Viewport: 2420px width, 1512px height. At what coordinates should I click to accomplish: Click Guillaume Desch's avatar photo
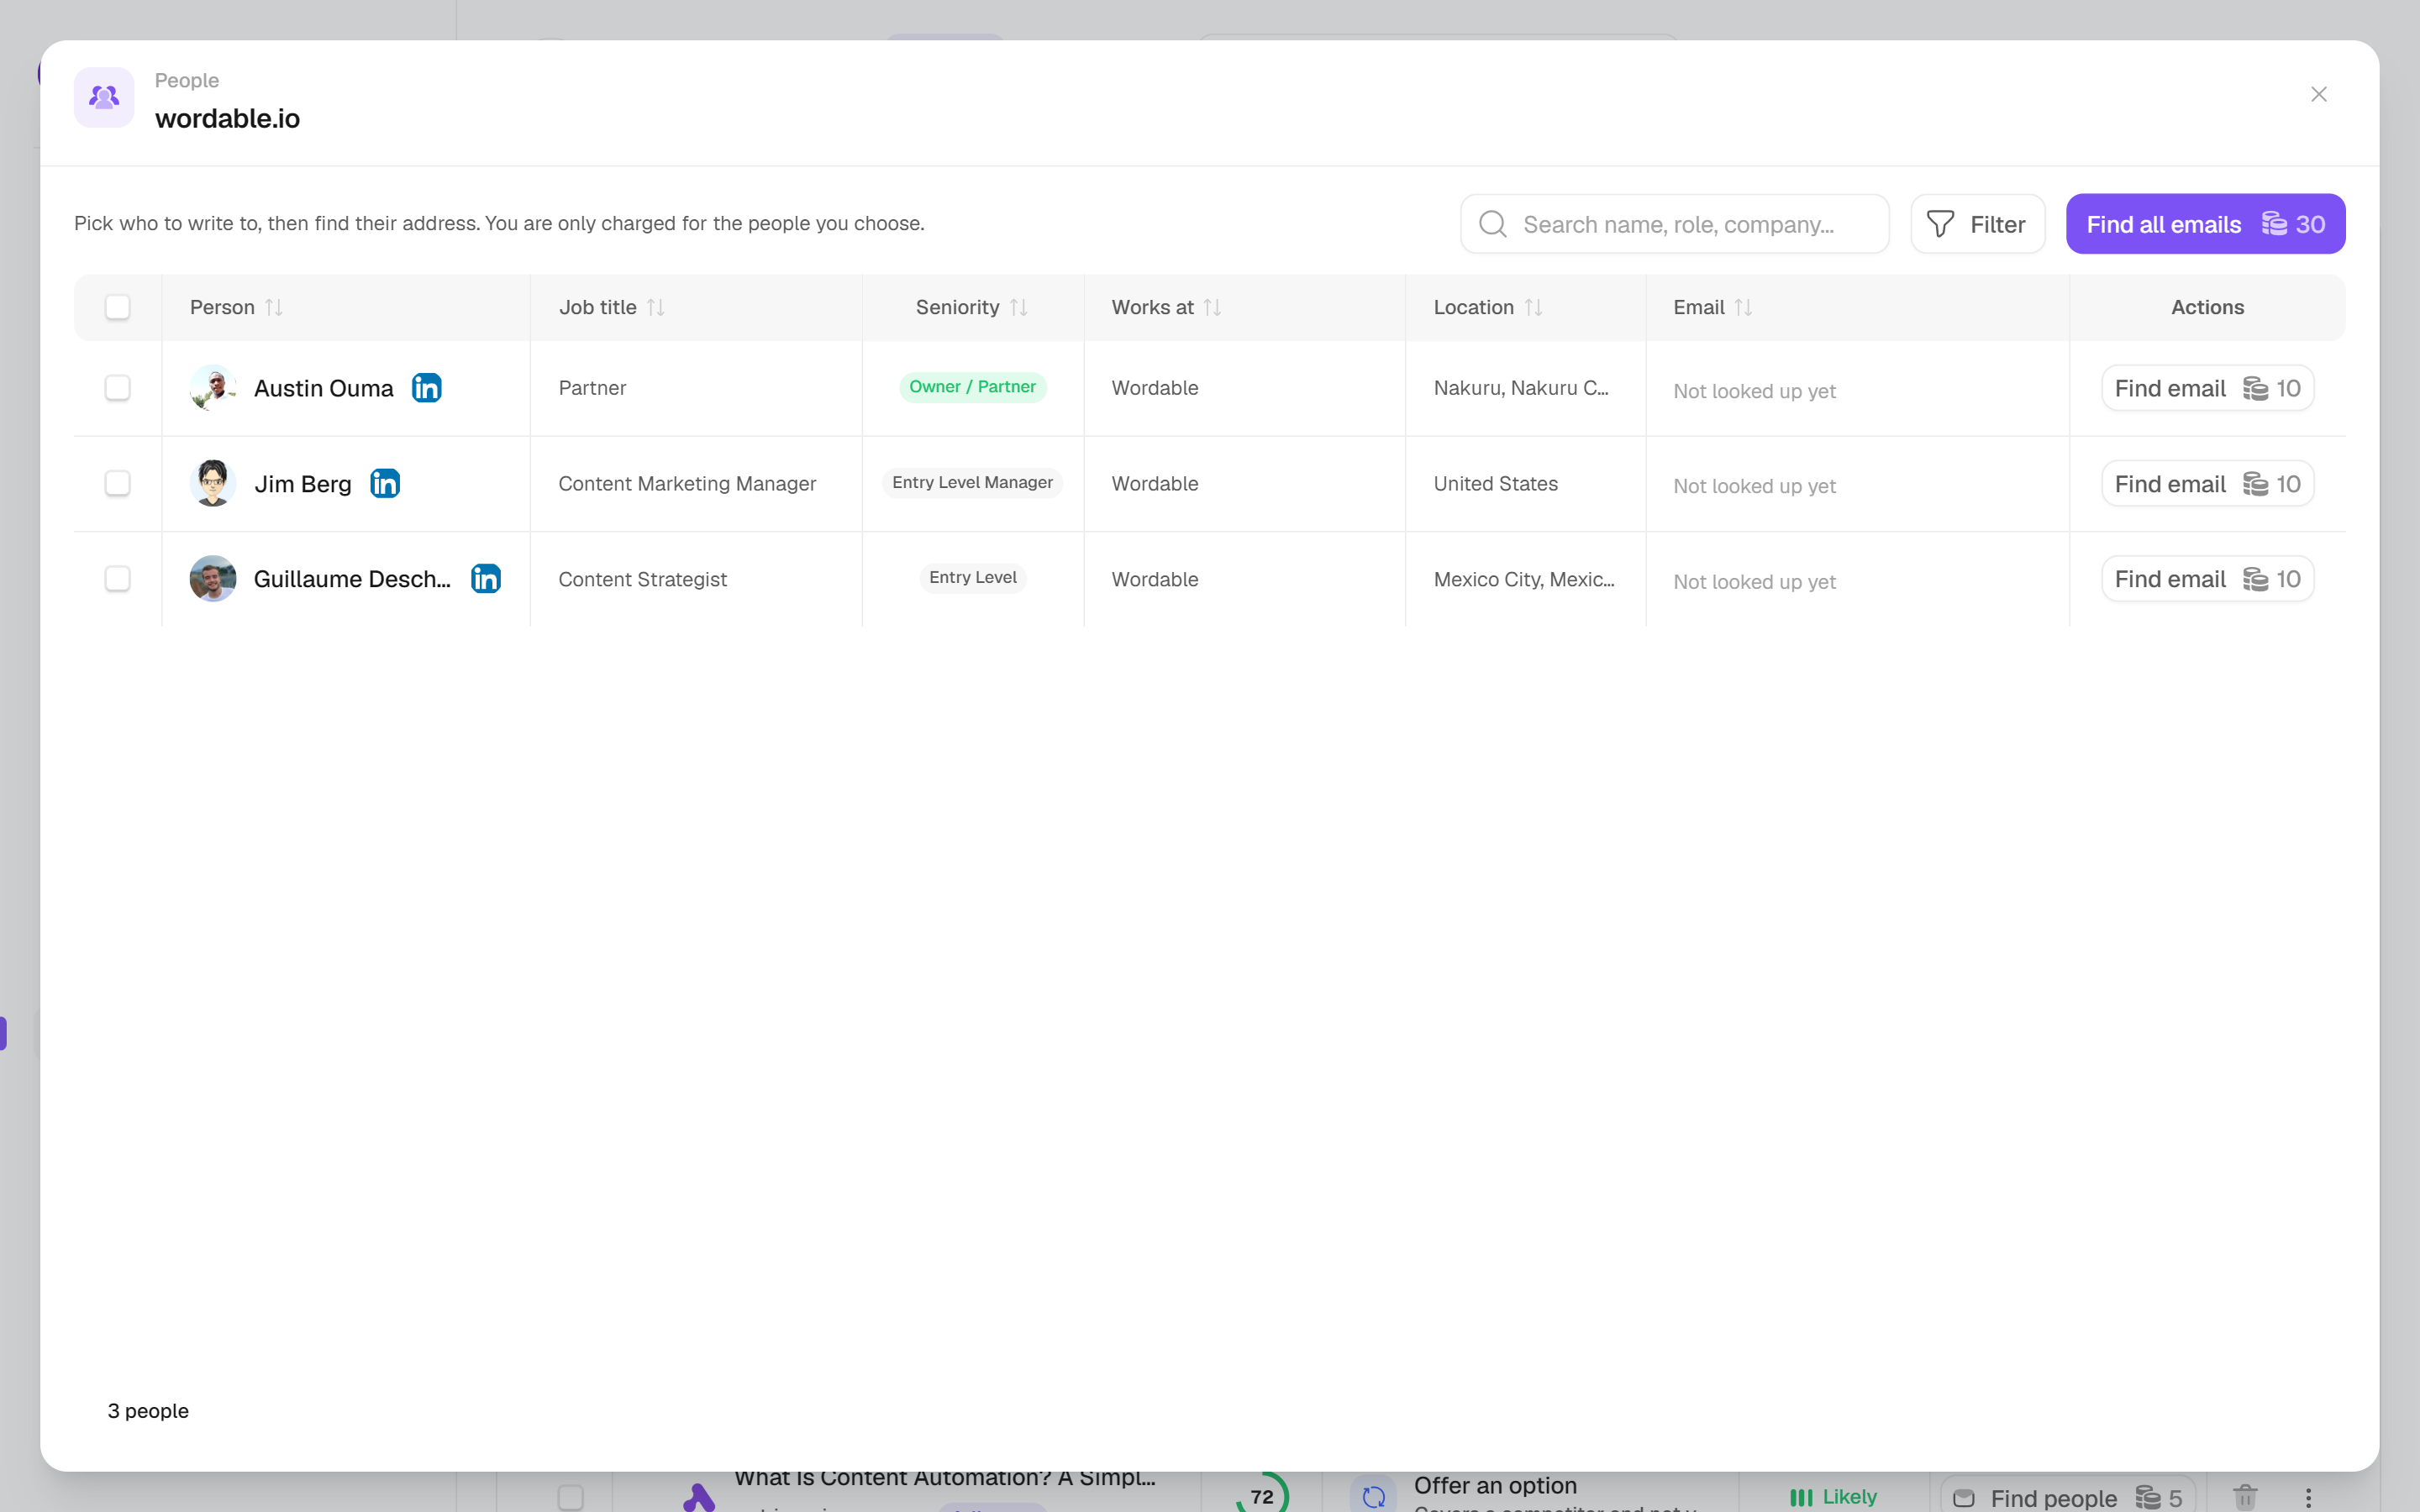pos(213,579)
